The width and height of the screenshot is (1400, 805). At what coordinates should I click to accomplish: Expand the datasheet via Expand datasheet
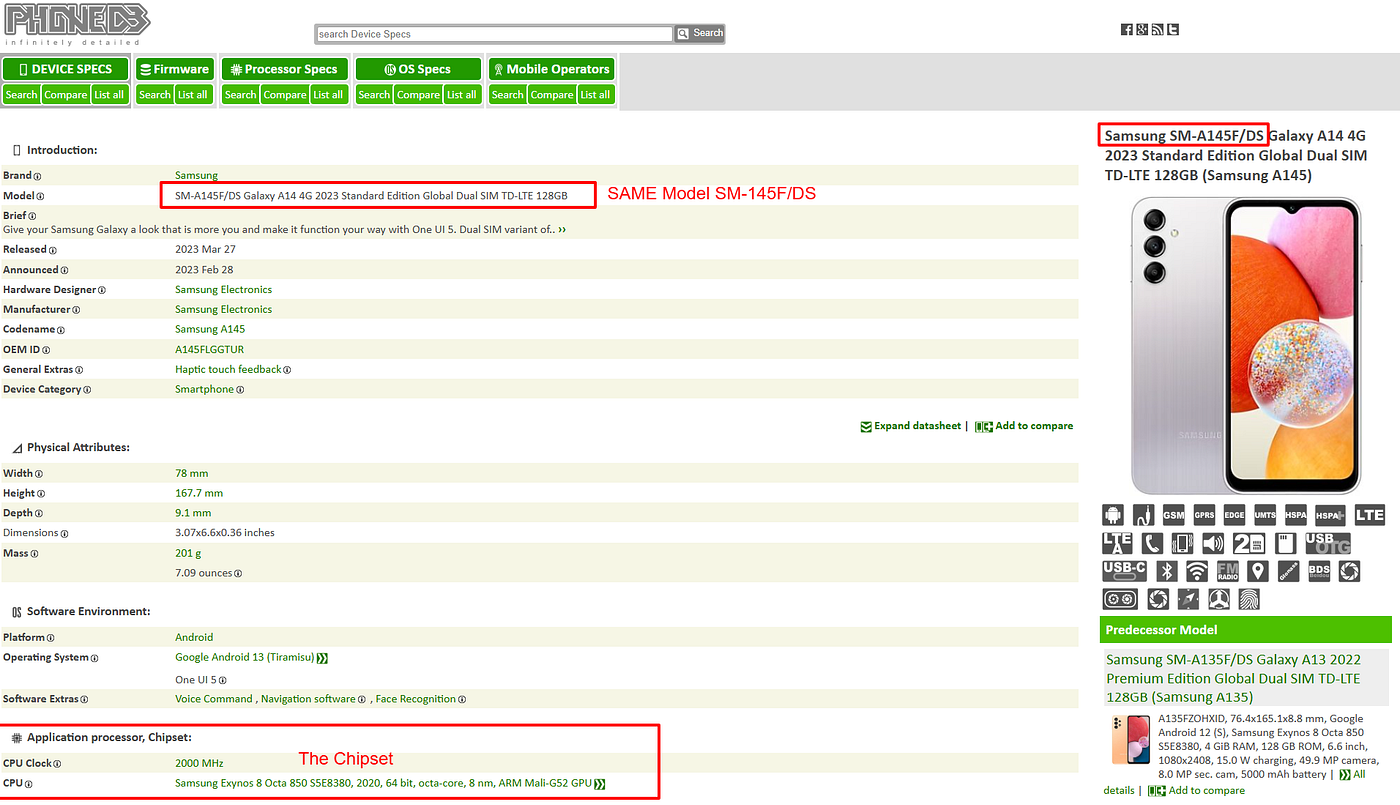[911, 426]
